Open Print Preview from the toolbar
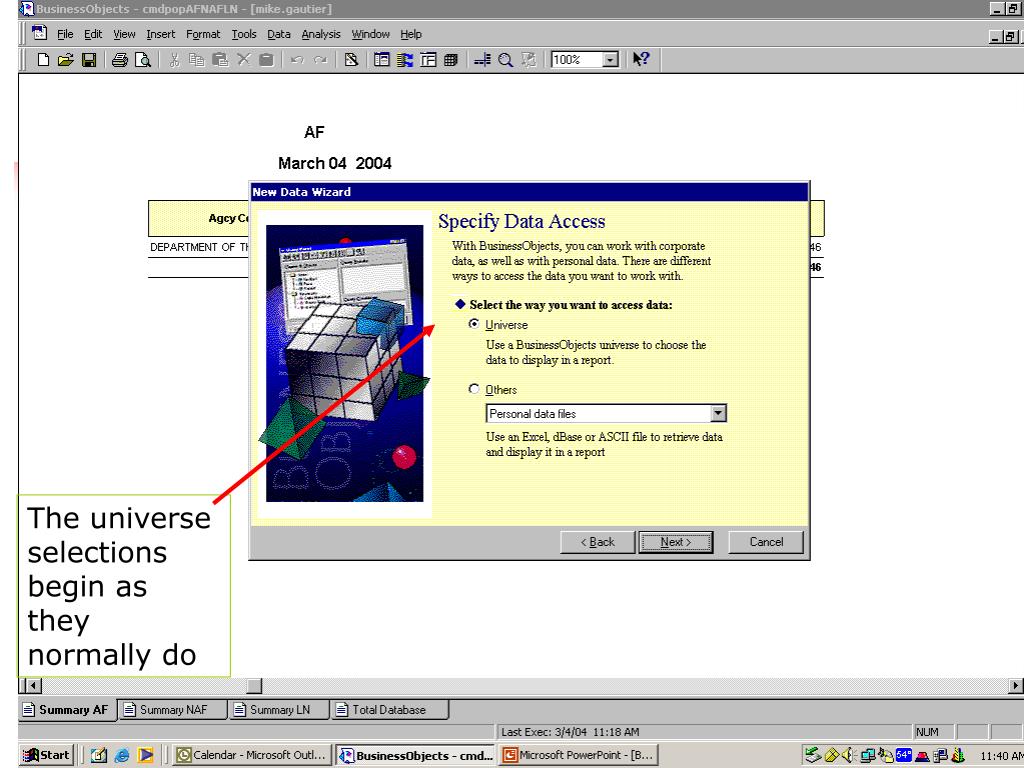 tap(142, 60)
